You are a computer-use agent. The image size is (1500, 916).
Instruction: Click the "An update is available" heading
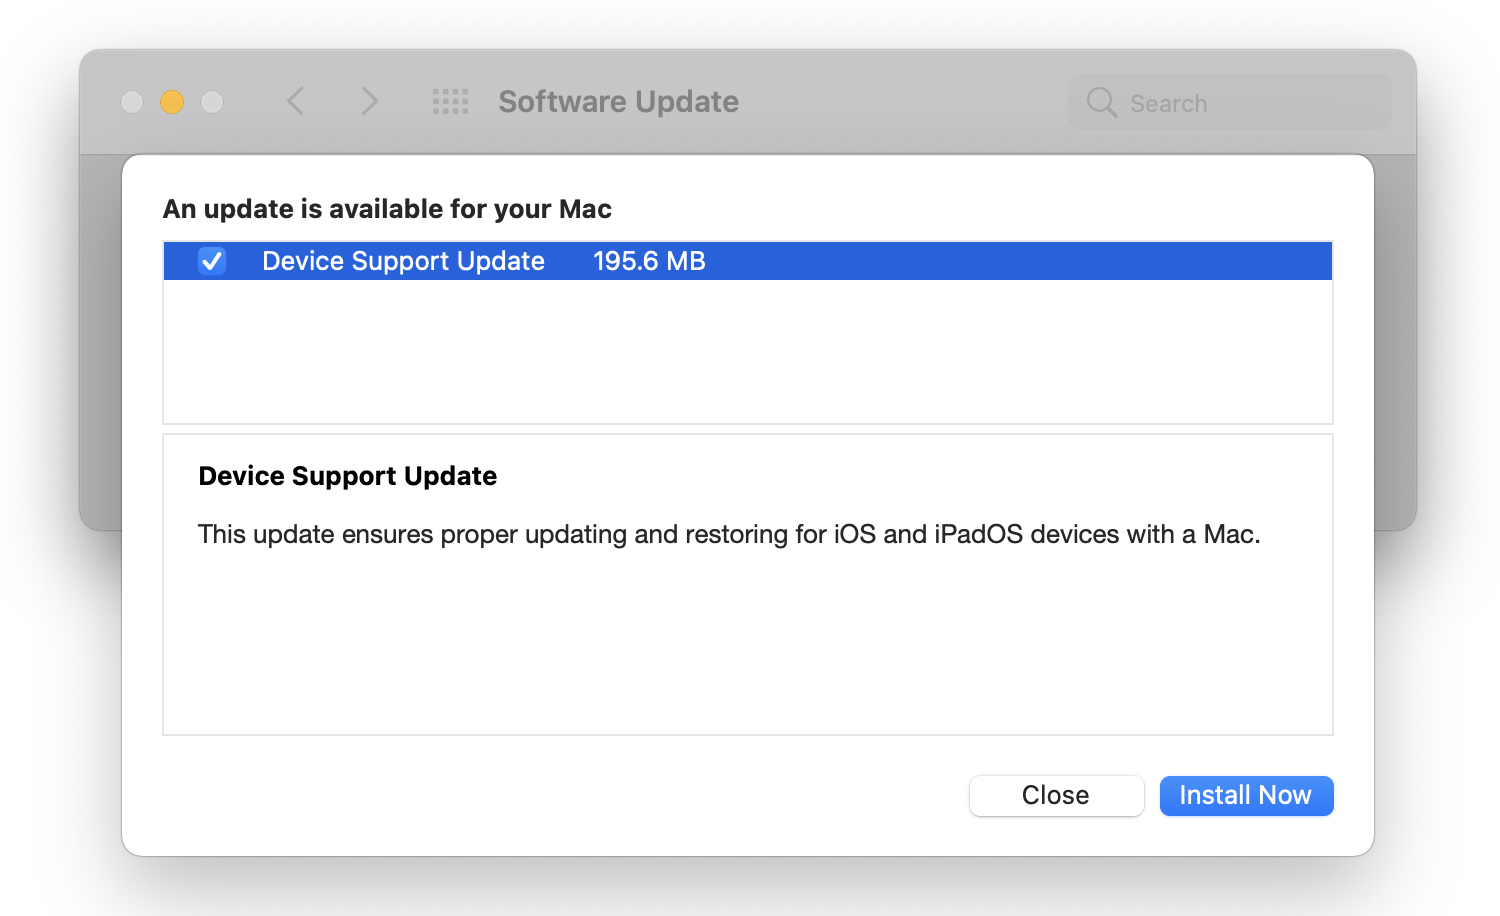387,209
